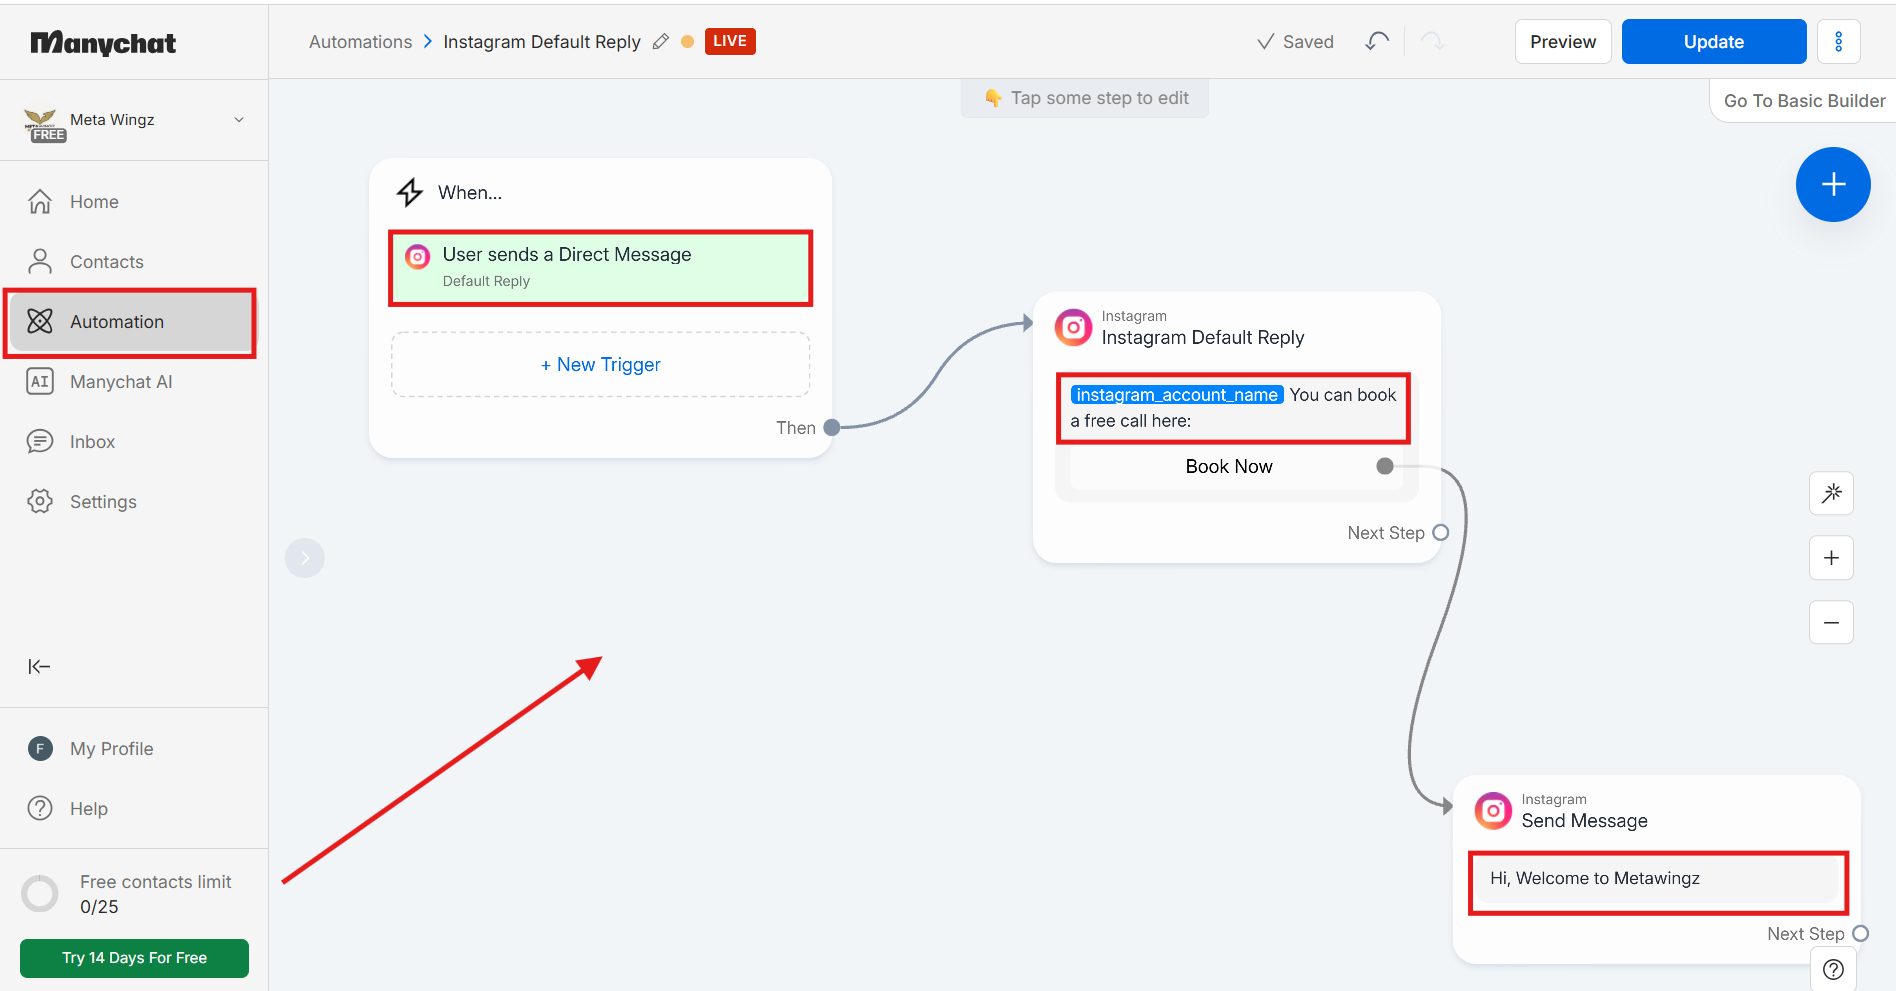1896x991 pixels.
Task: Click the magic wand auto-arrange icon
Action: coord(1831,493)
